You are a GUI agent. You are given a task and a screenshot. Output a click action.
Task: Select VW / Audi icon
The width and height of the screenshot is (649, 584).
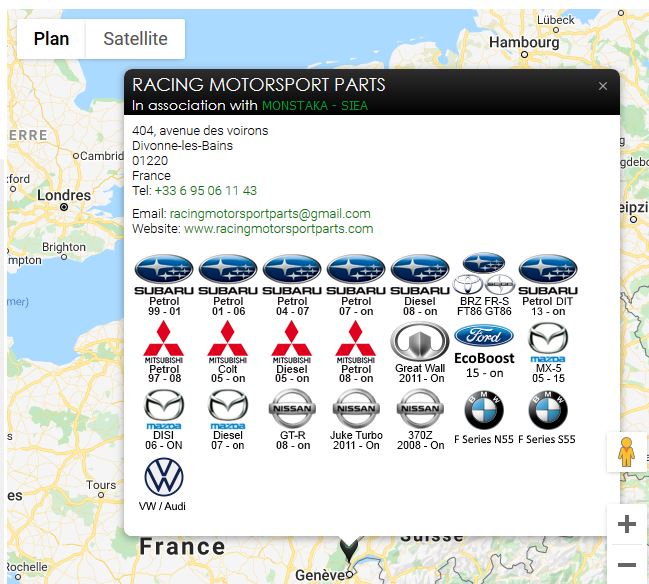[163, 484]
